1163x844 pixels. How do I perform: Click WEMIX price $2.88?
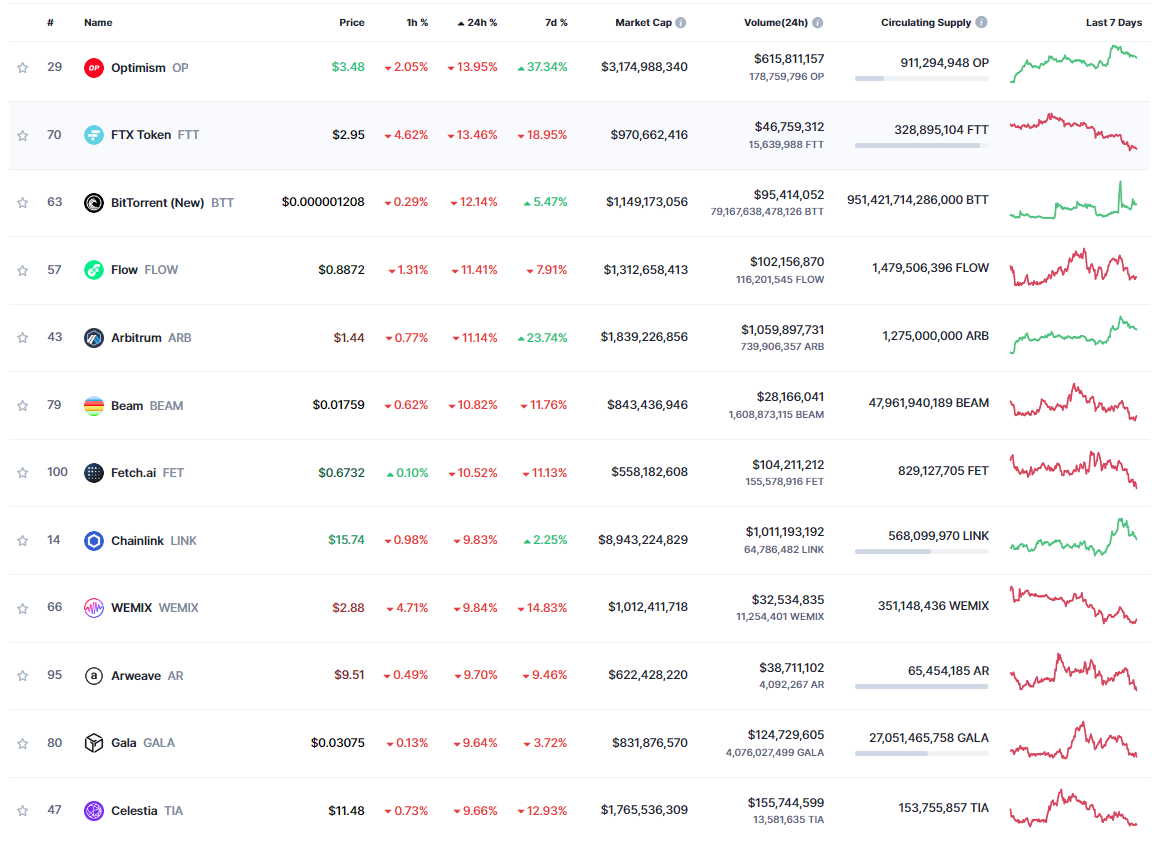click(x=349, y=608)
